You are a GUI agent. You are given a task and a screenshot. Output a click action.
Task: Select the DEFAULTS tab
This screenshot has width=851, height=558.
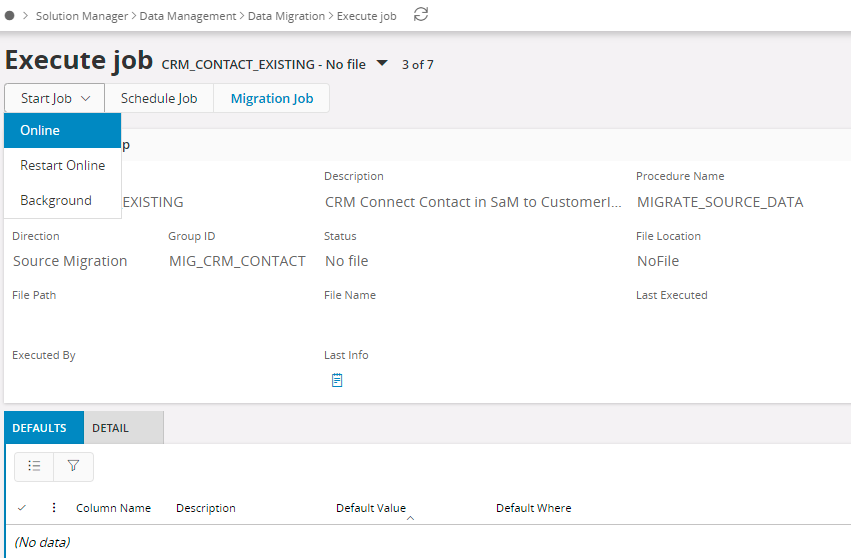[x=39, y=428]
